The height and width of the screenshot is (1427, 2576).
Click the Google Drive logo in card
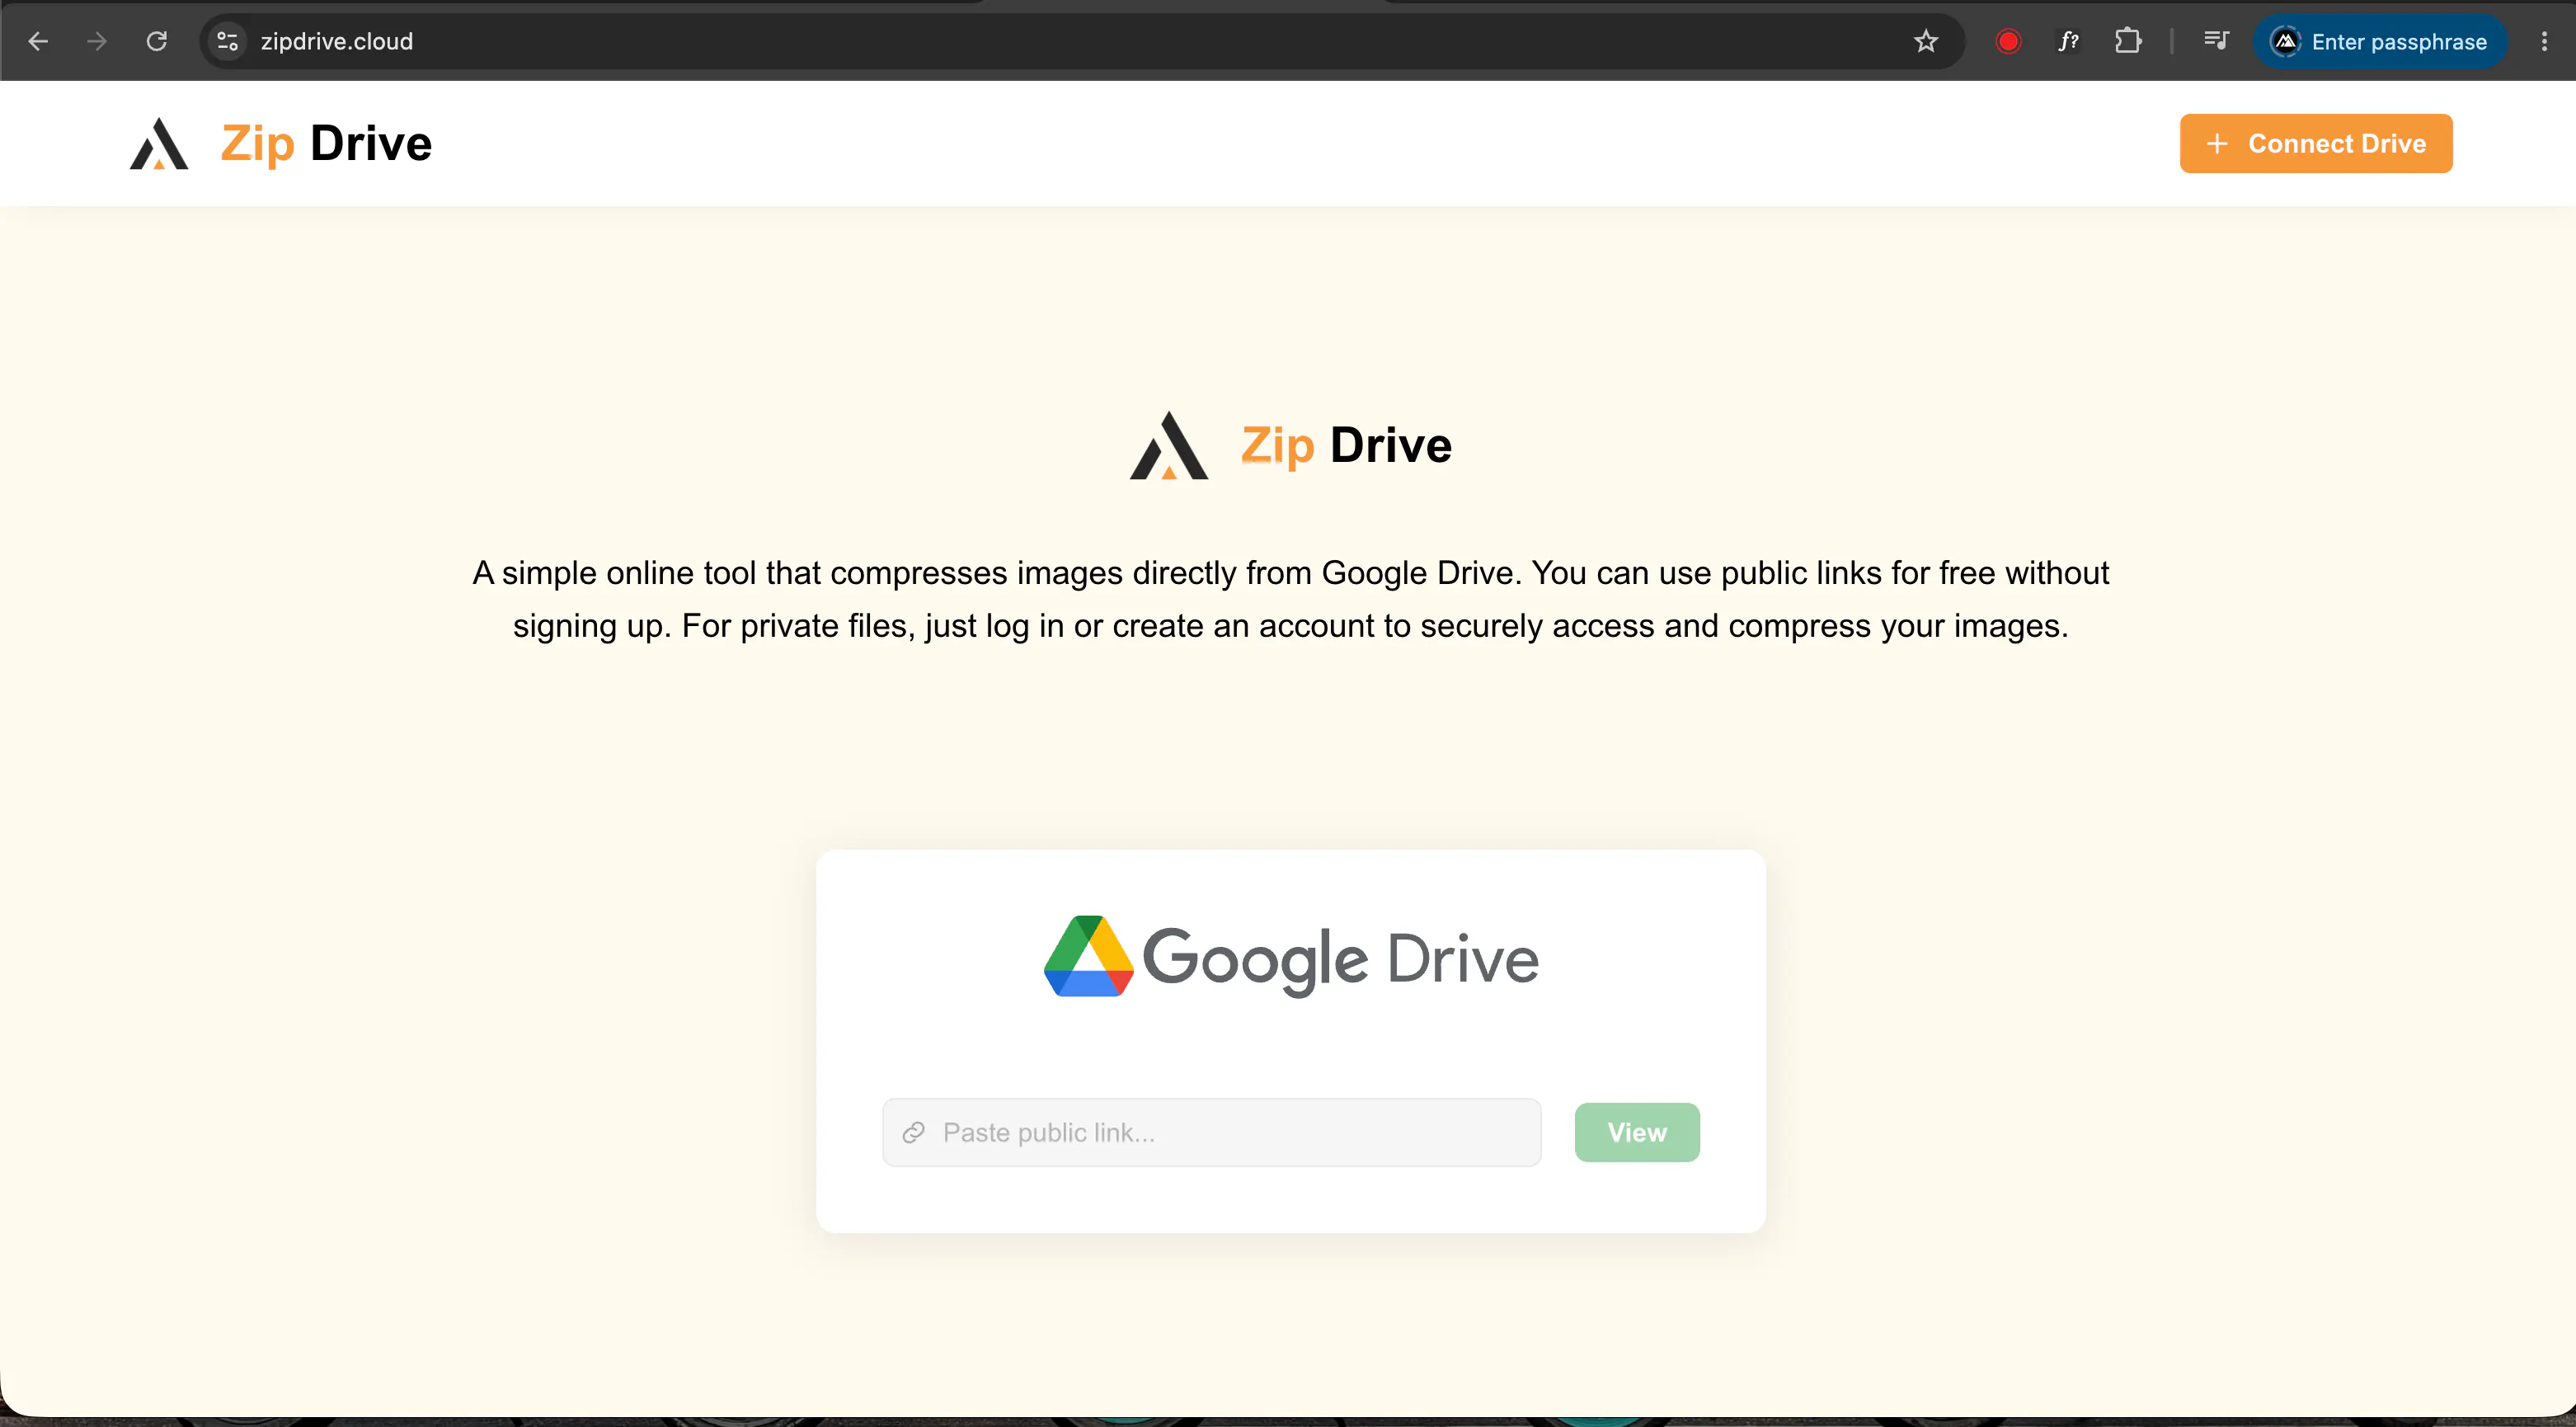pyautogui.click(x=1290, y=958)
